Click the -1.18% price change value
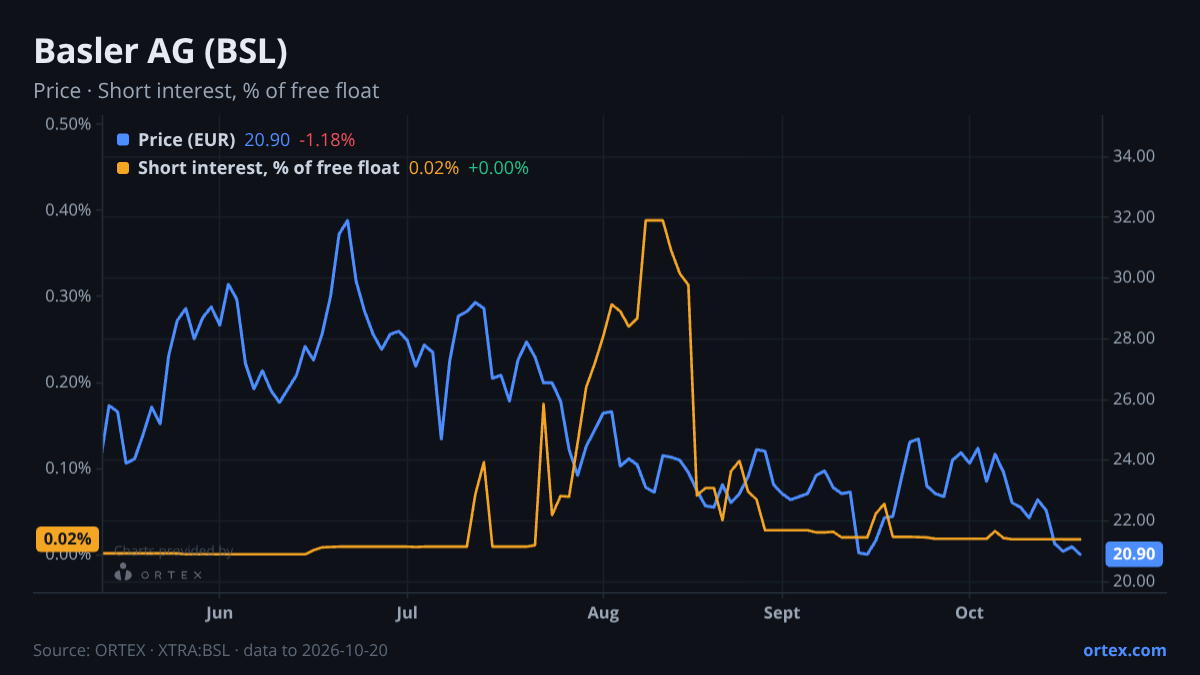This screenshot has height=675, width=1200. pos(327,140)
